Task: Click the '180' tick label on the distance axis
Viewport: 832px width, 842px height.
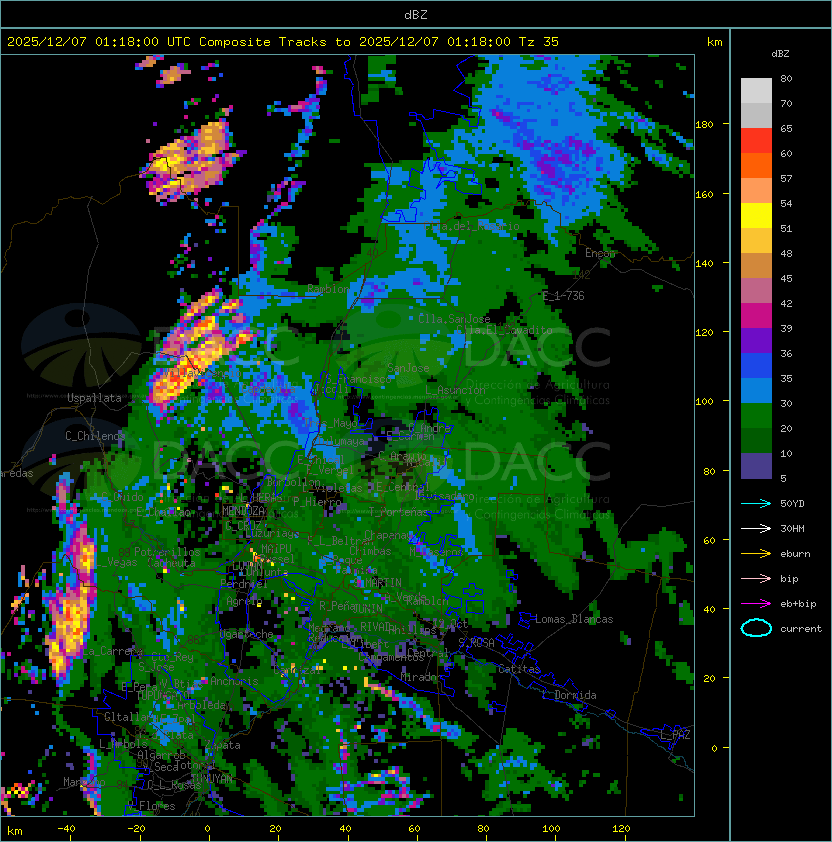Action: [704, 125]
